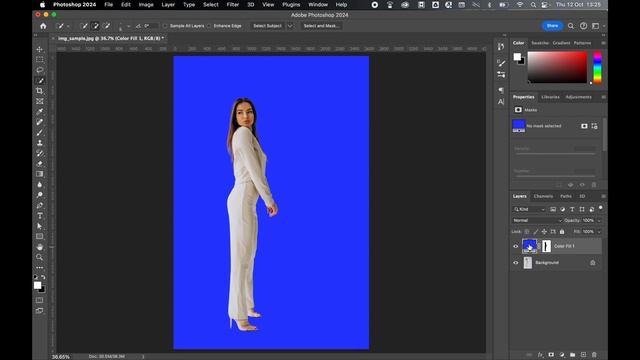Hide the Background layer
Image resolution: width=640 pixels, height=360 pixels.
516,263
